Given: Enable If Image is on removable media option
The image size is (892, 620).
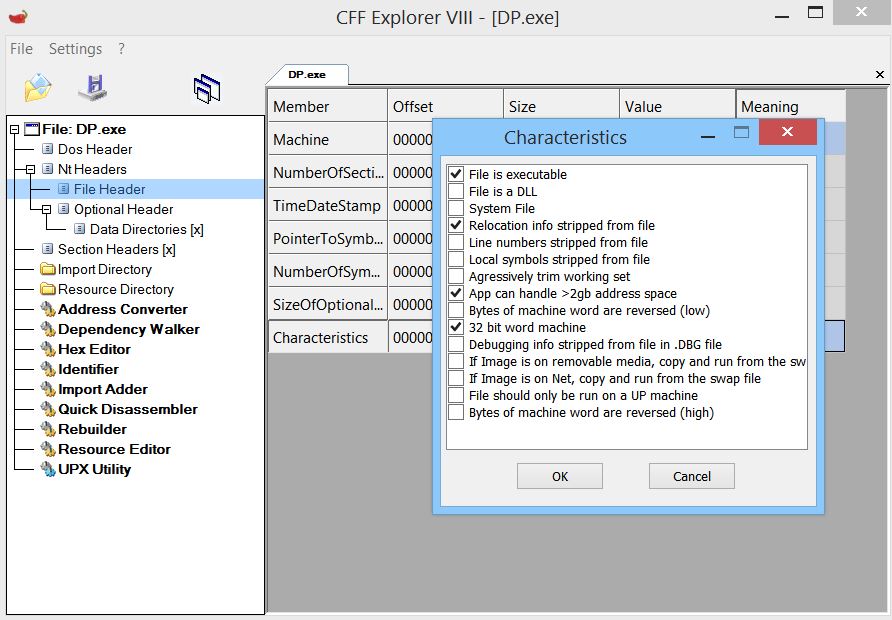Looking at the screenshot, I should pos(456,361).
